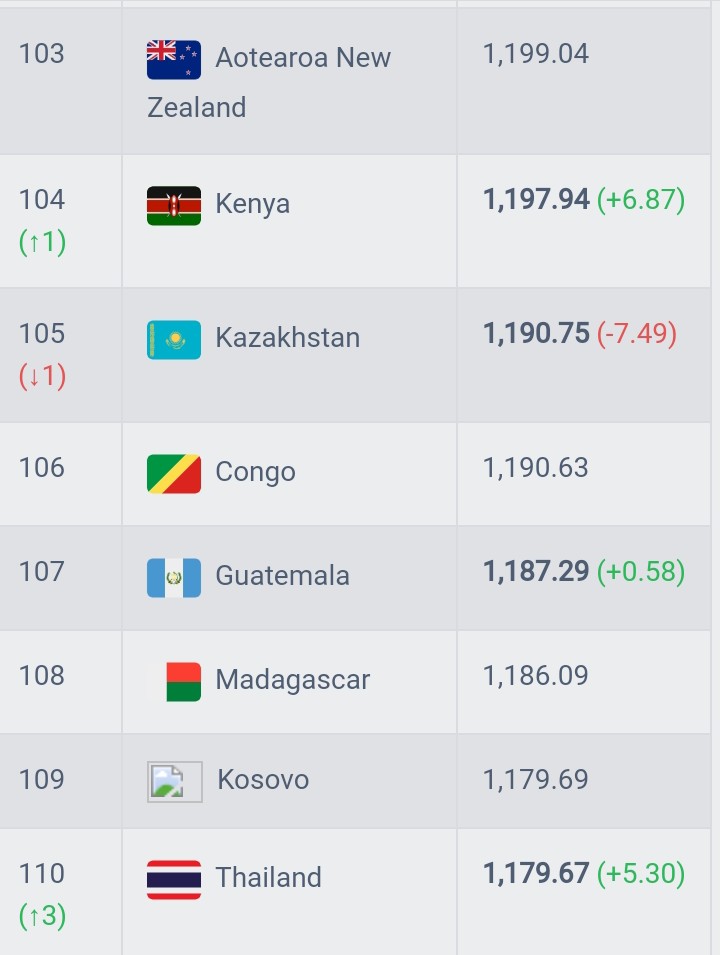The image size is (720, 955).
Task: Select the Kosovo team name
Action: tap(263, 780)
